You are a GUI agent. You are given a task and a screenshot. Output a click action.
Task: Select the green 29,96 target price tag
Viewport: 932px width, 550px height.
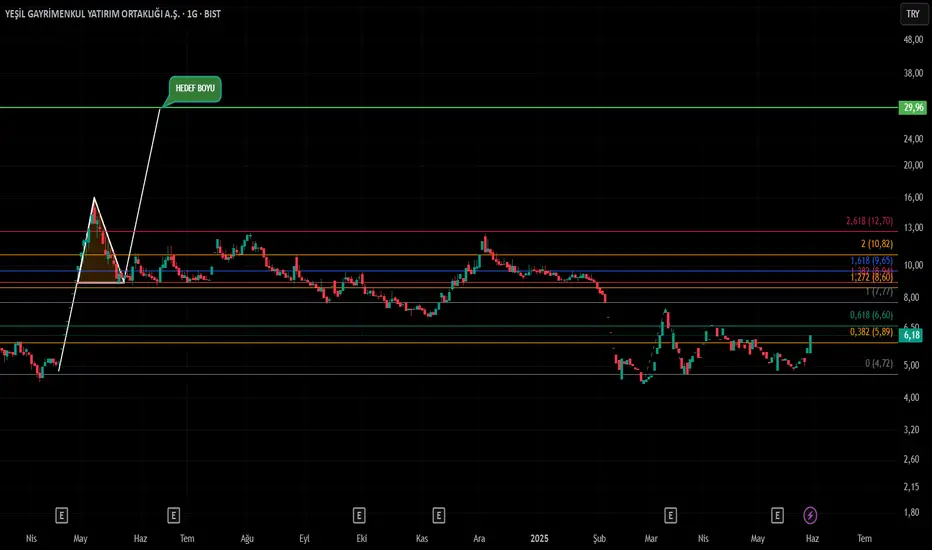click(x=913, y=108)
